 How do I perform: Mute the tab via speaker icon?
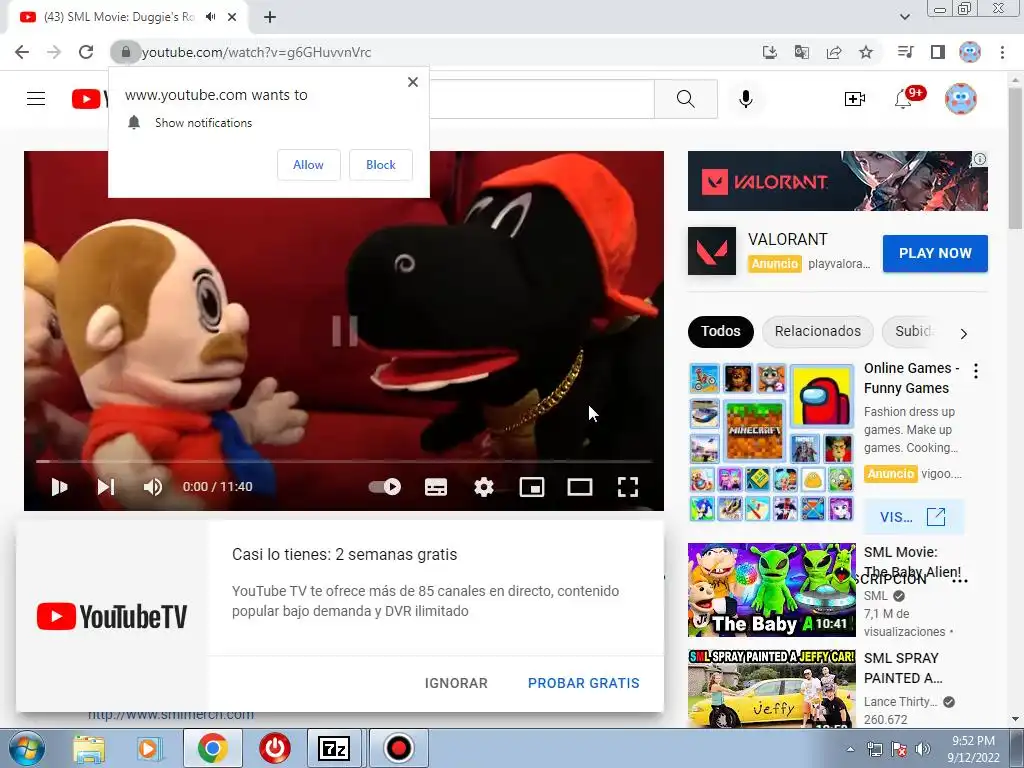click(211, 17)
